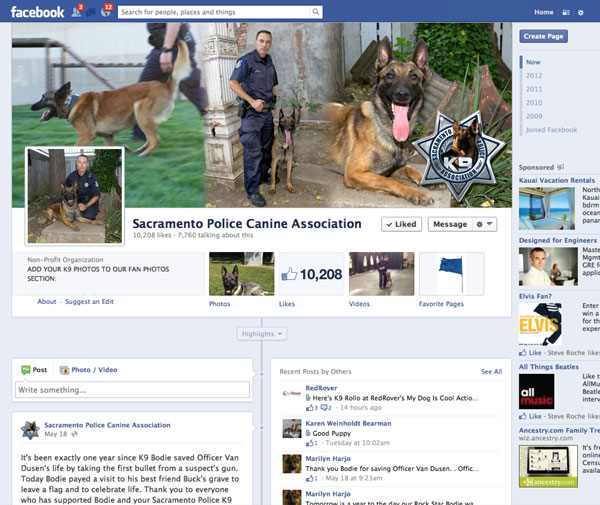Open friend requests icon in top bar
The width and height of the screenshot is (600, 505).
point(77,11)
